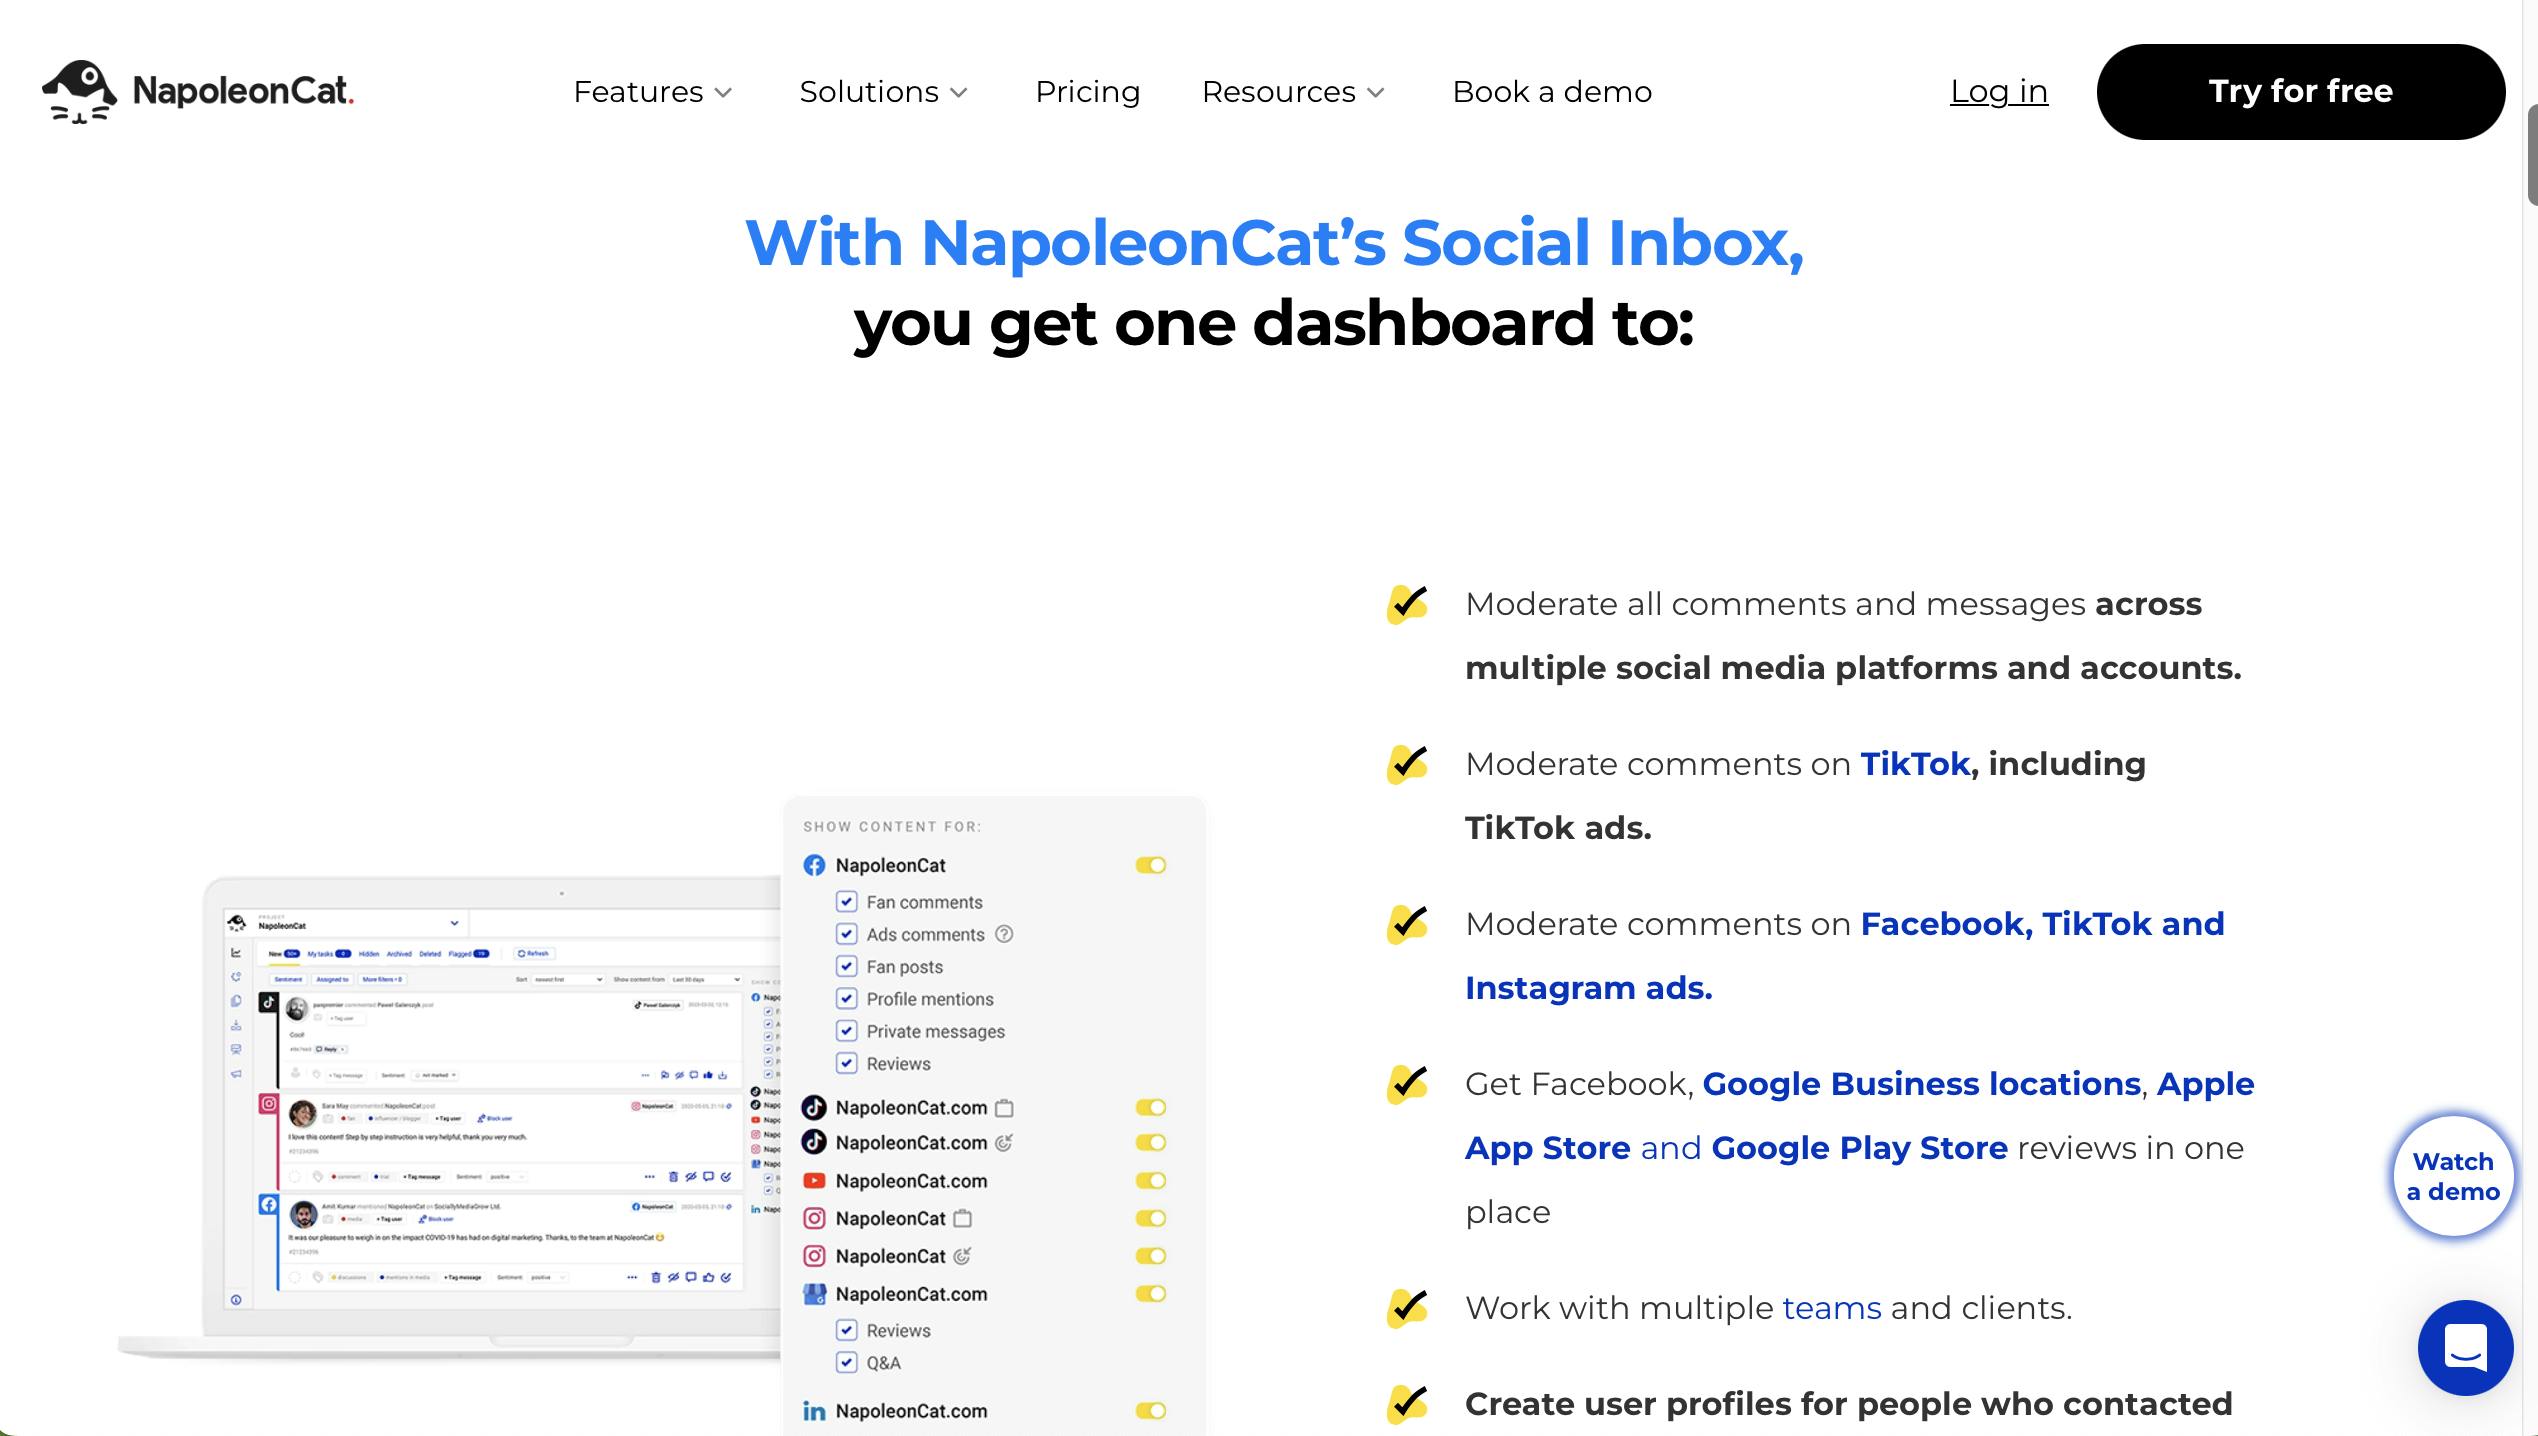Disable the YouTube NapoleonCat.com toggle
Screen dimensions: 2538x1436
[1150, 1180]
